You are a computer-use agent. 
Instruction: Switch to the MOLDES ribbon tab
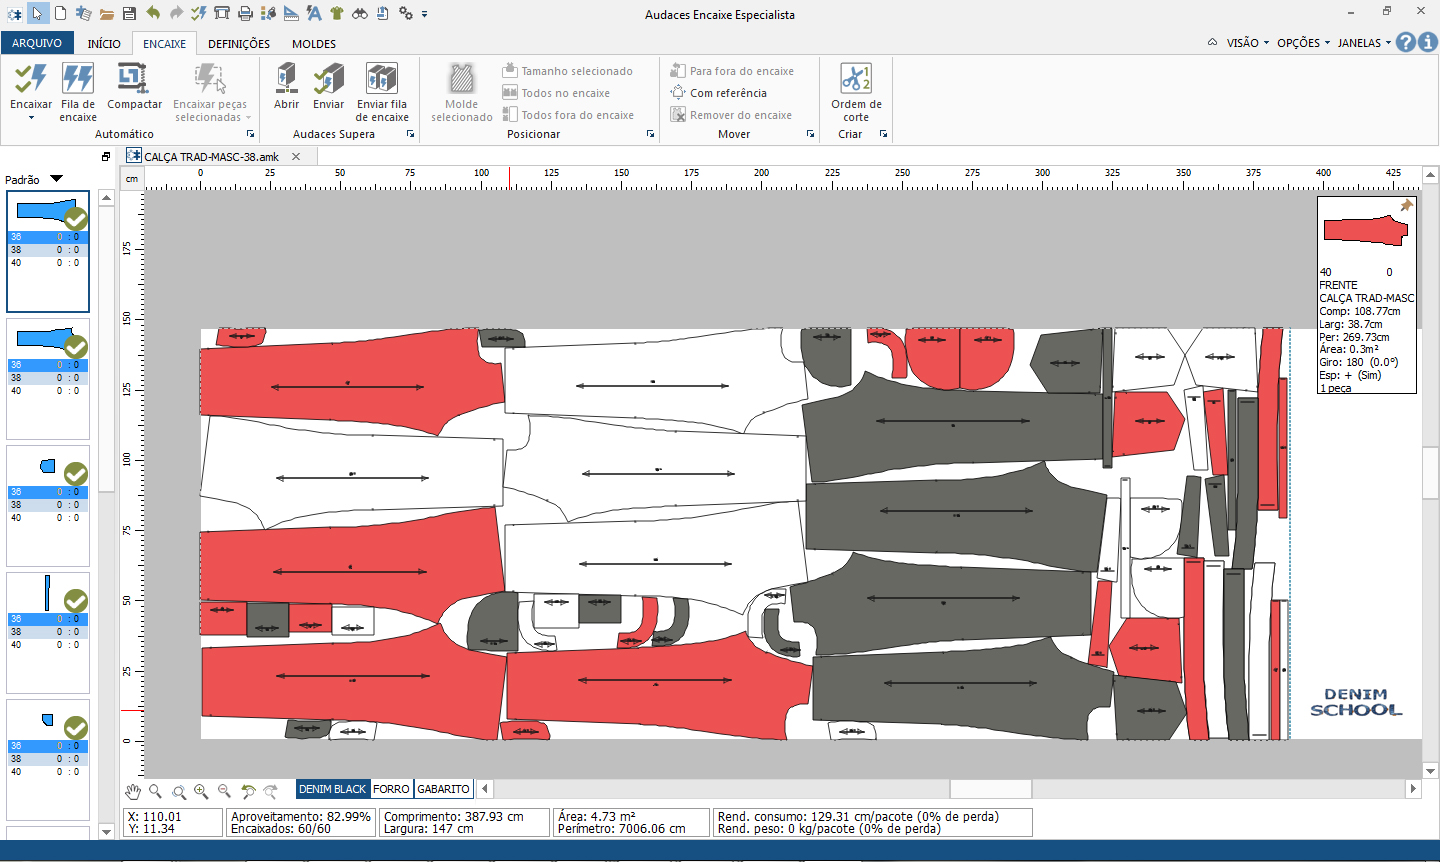coord(314,44)
